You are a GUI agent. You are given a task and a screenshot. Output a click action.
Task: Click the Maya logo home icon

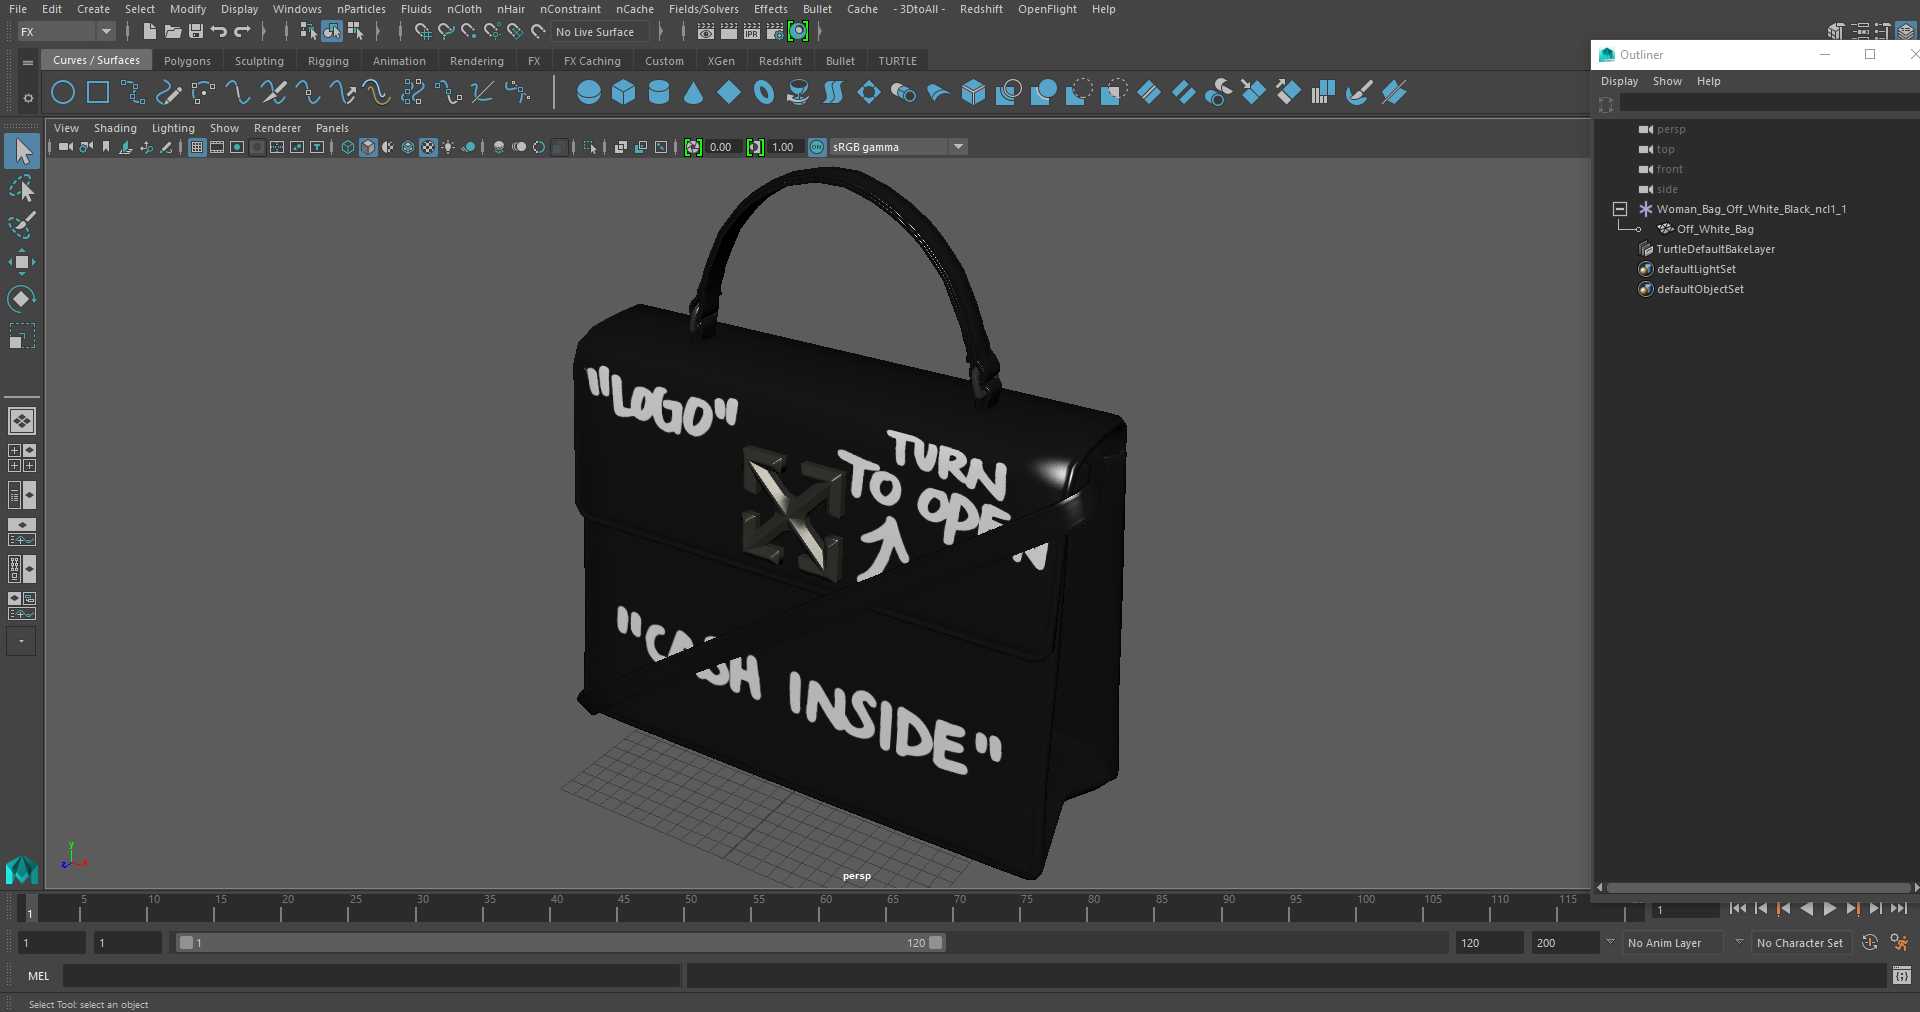(21, 870)
